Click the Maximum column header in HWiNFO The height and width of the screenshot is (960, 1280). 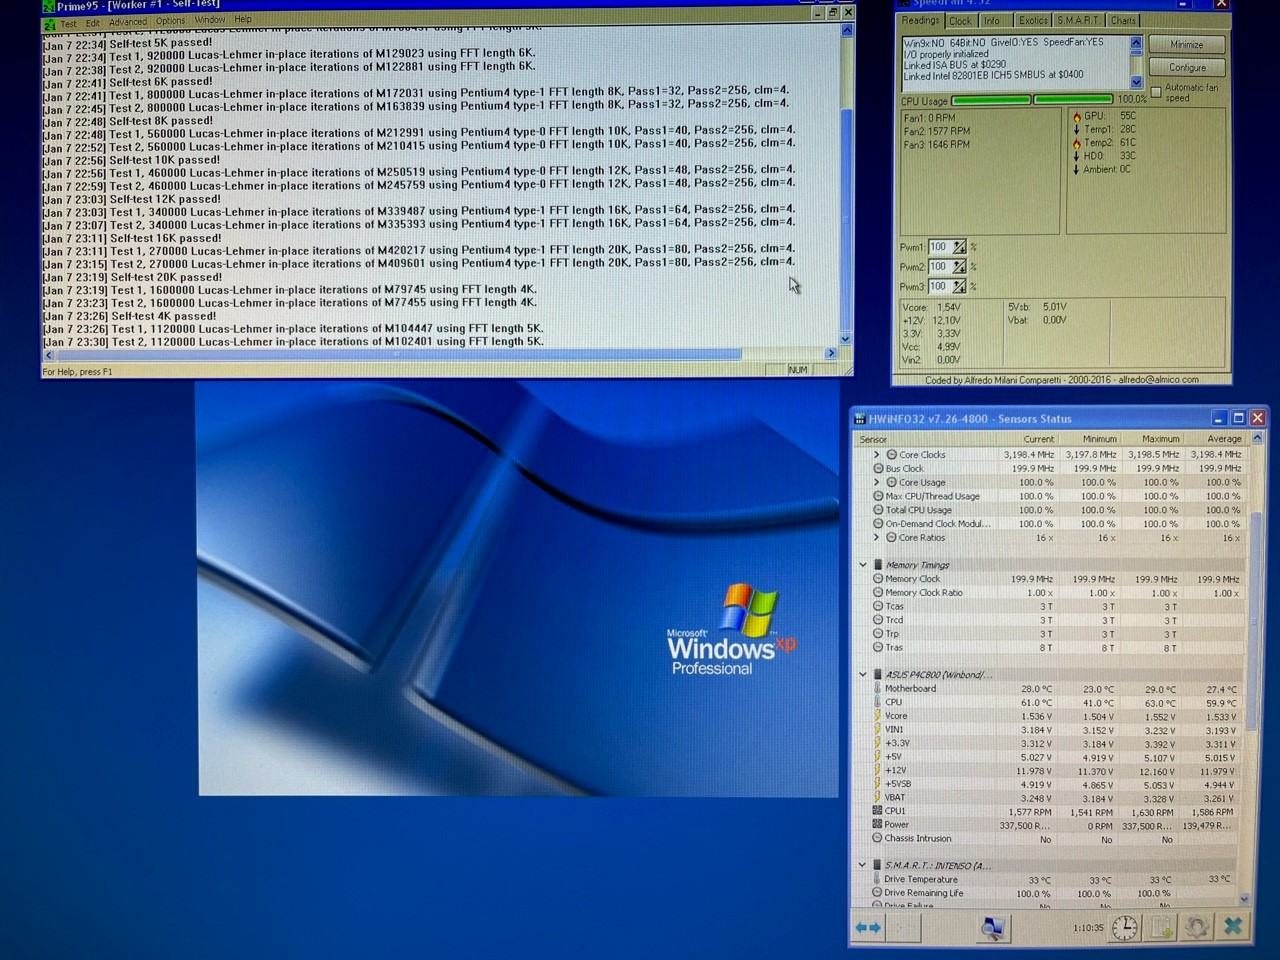tap(1152, 439)
